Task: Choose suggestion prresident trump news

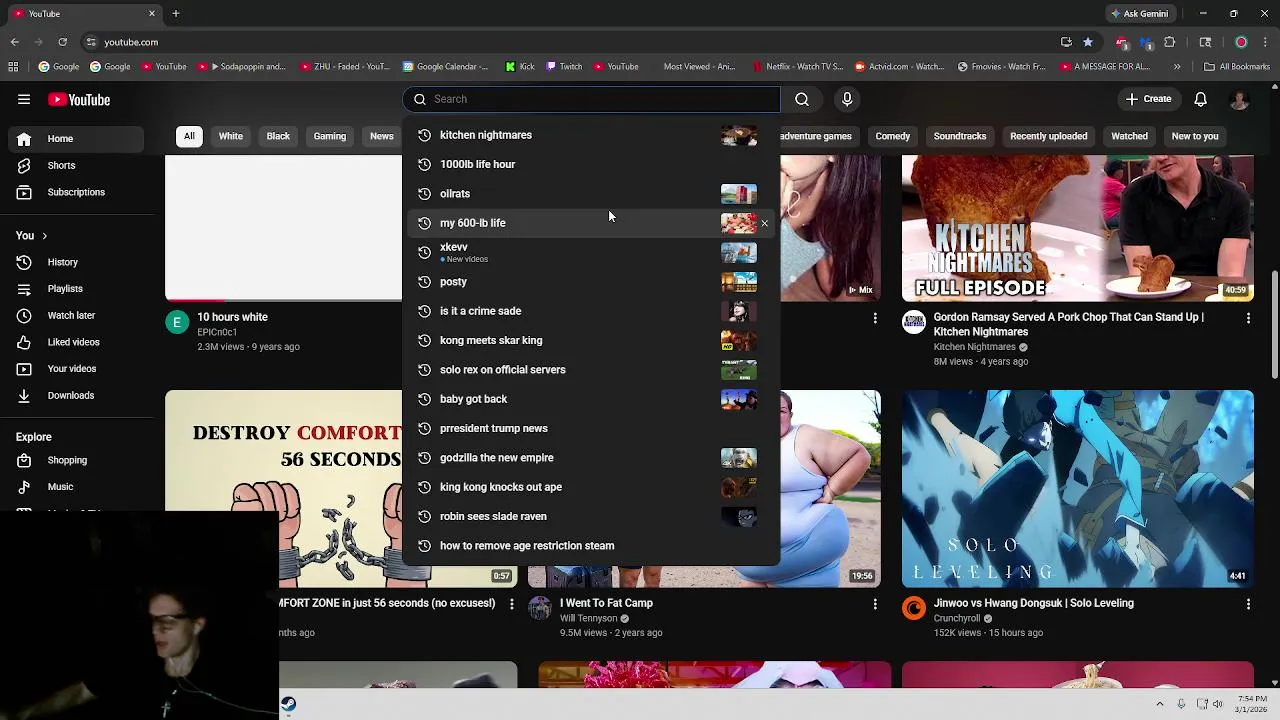Action: tap(591, 428)
